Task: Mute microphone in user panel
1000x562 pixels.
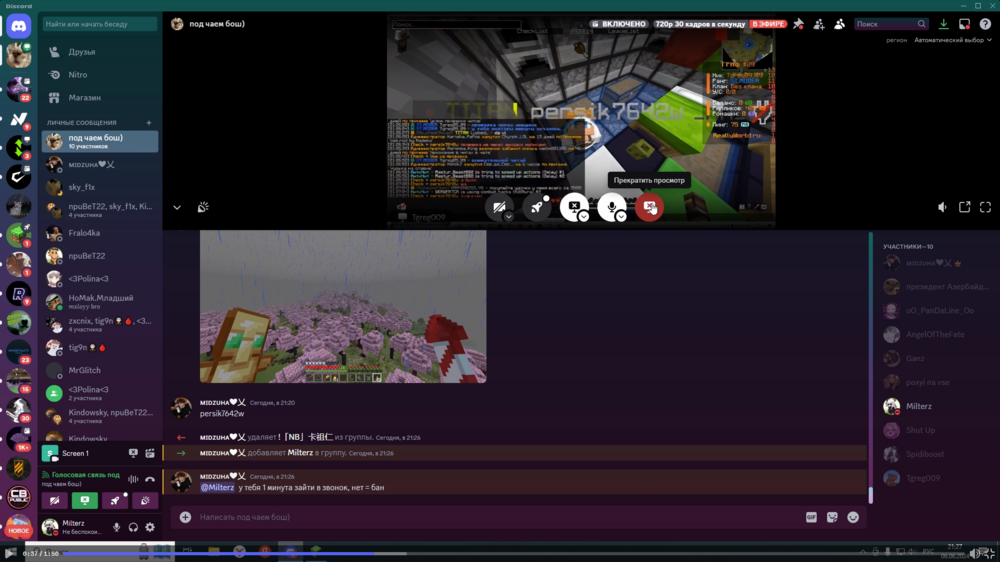Action: [x=116, y=528]
